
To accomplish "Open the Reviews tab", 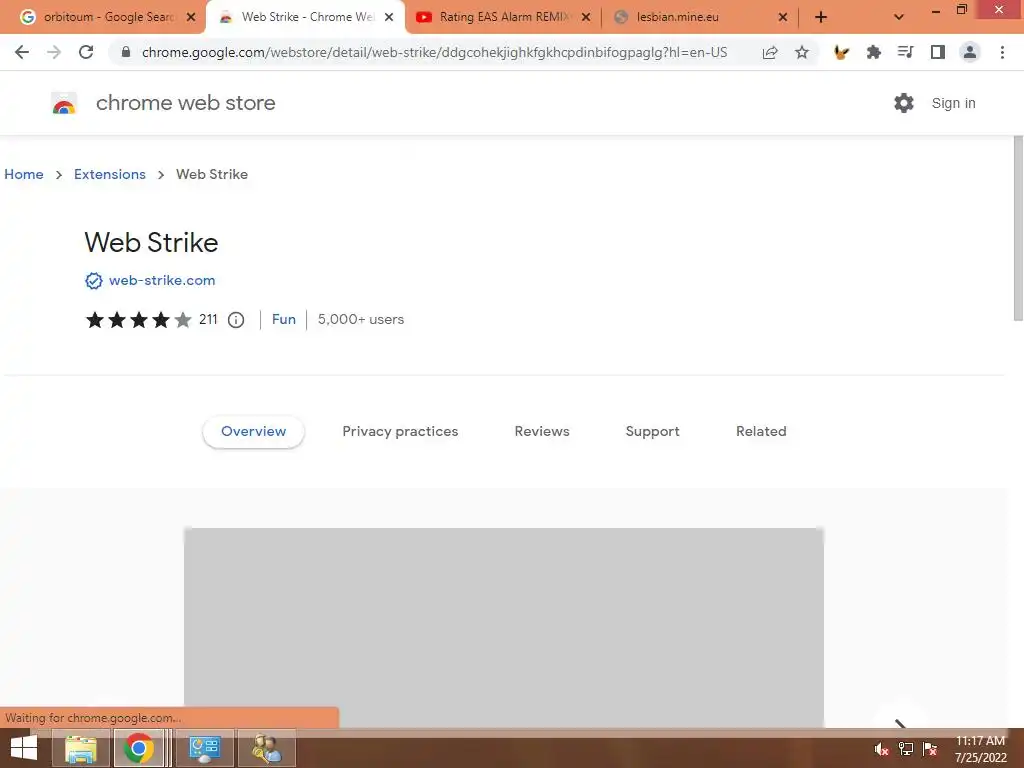I will click(x=542, y=432).
